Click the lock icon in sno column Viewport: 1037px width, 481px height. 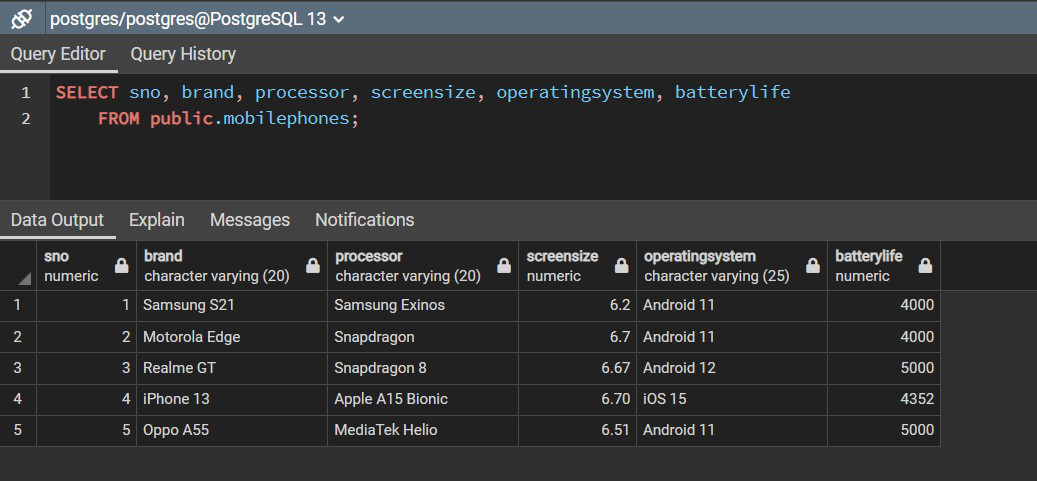122,266
